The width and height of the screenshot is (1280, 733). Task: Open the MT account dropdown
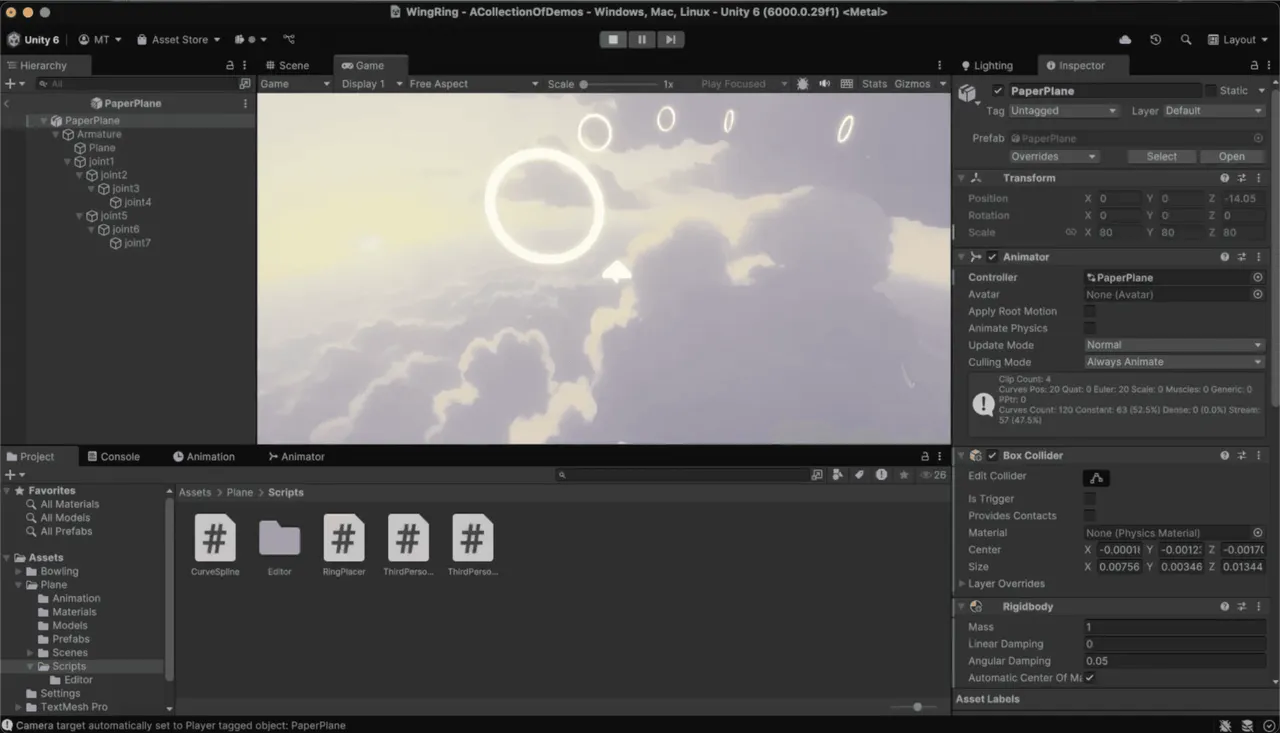click(x=99, y=39)
